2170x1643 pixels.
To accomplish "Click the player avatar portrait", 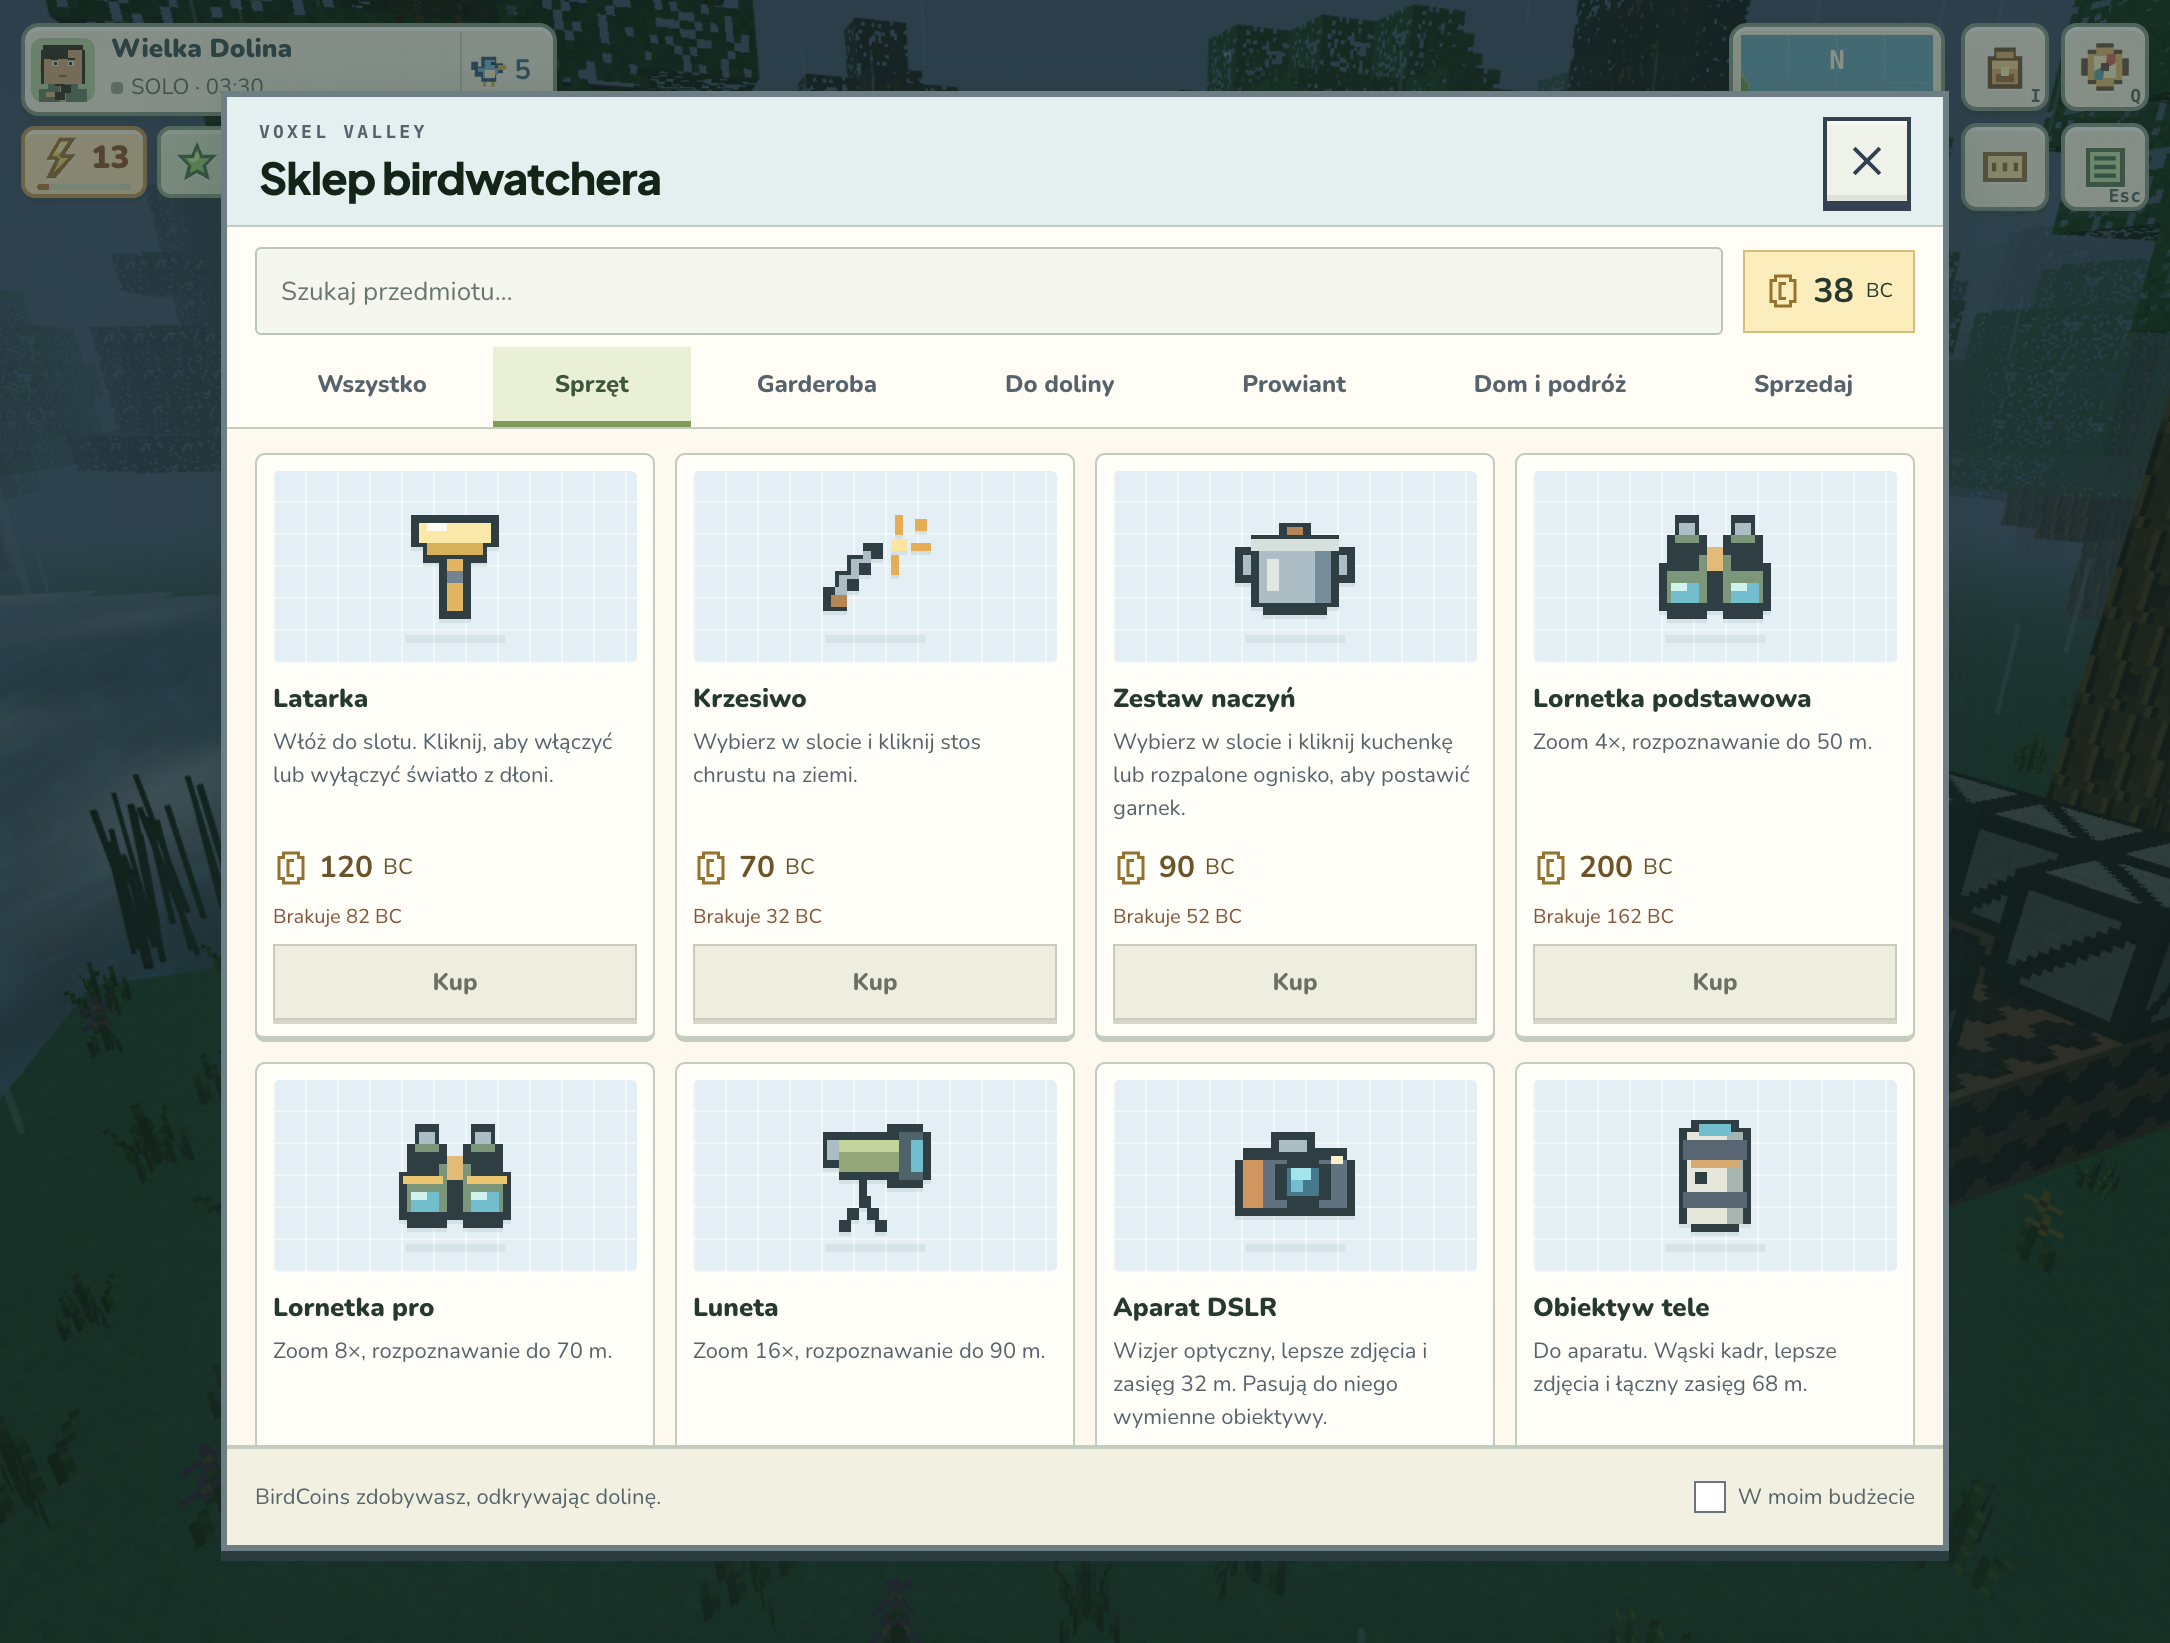I will [63, 69].
